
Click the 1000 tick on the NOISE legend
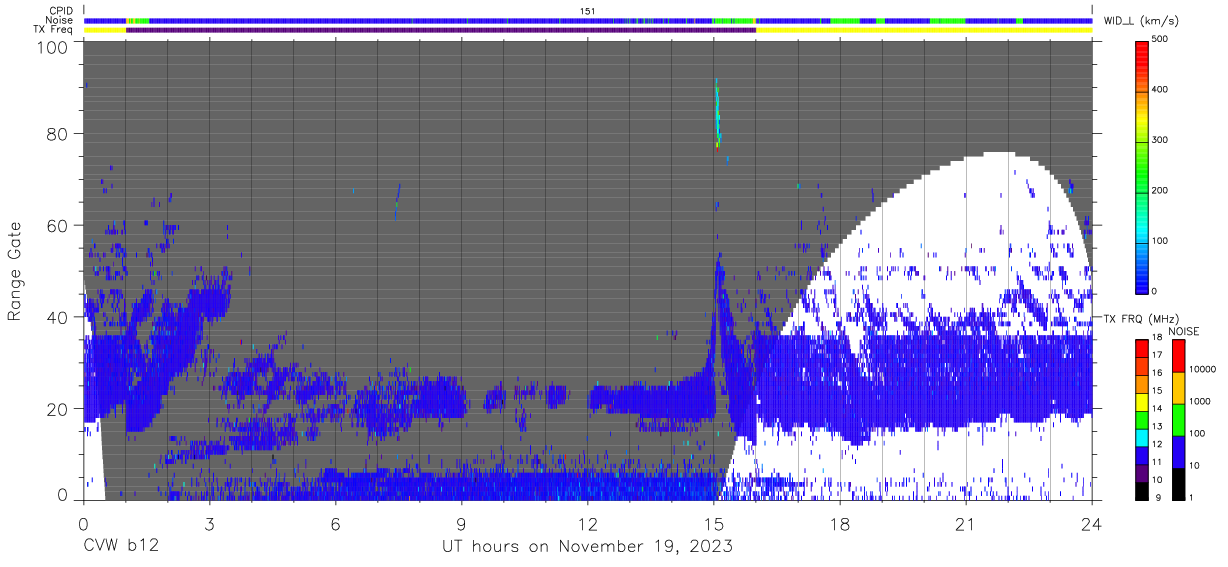(x=1198, y=402)
